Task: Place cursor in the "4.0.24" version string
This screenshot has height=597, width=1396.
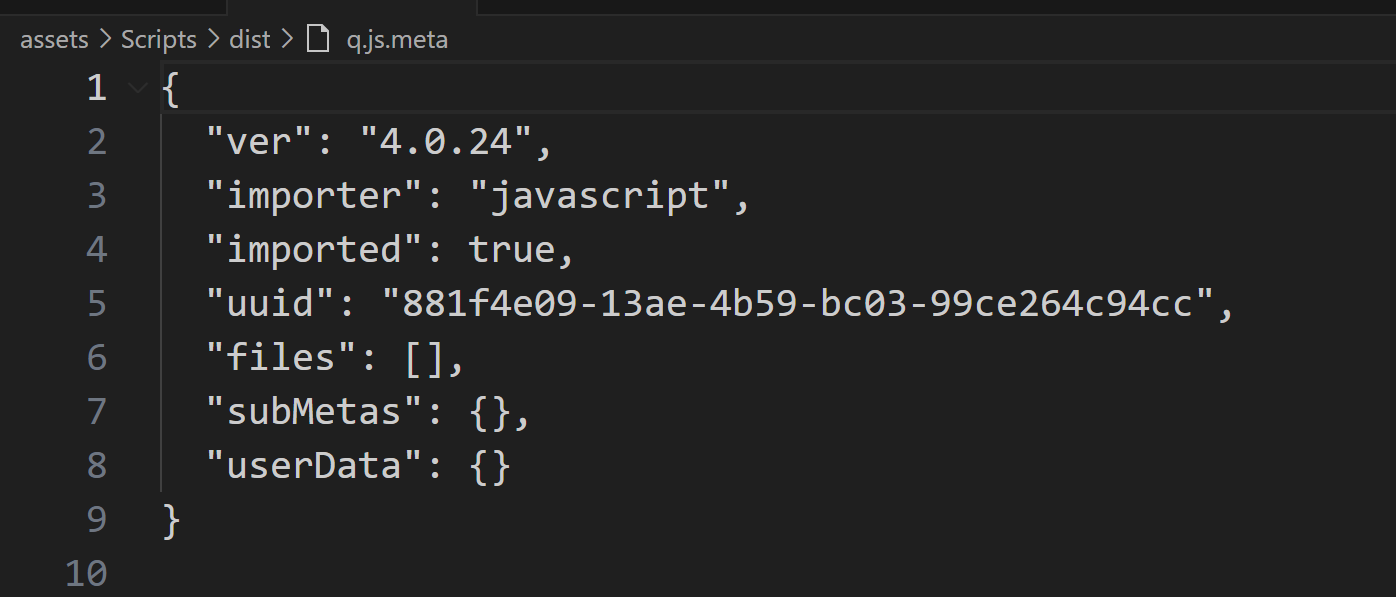Action: pyautogui.click(x=445, y=142)
